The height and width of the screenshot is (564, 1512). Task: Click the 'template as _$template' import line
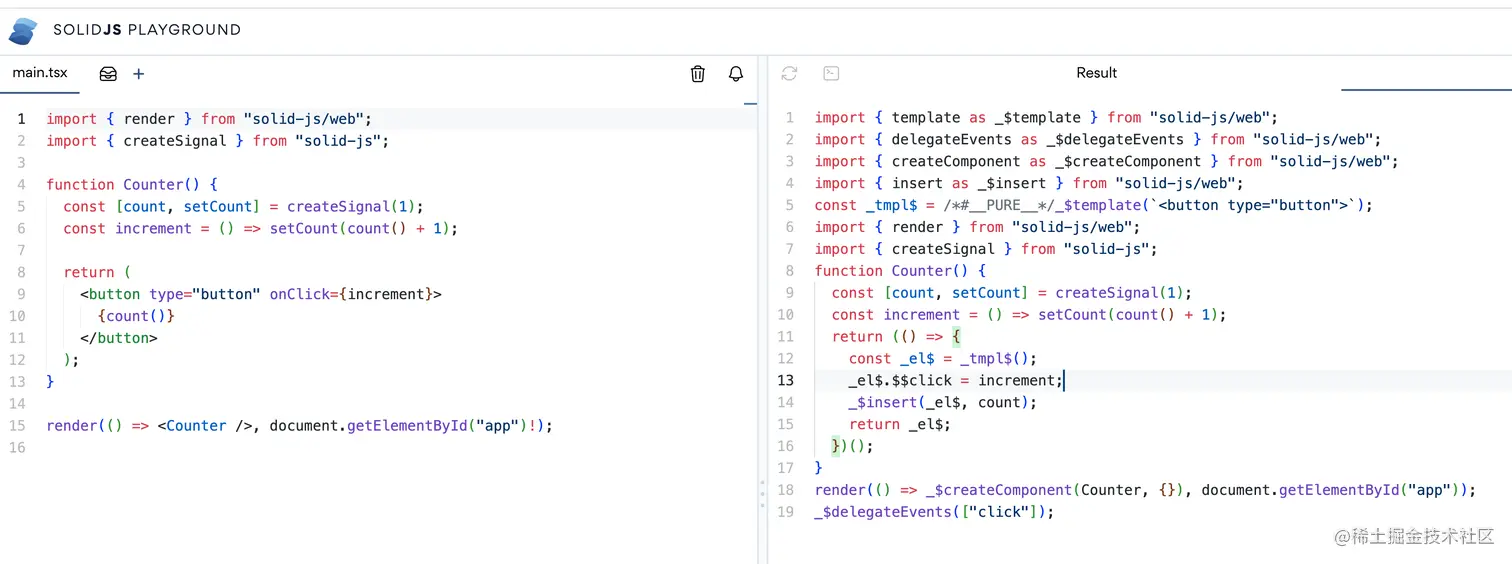click(x=1047, y=118)
